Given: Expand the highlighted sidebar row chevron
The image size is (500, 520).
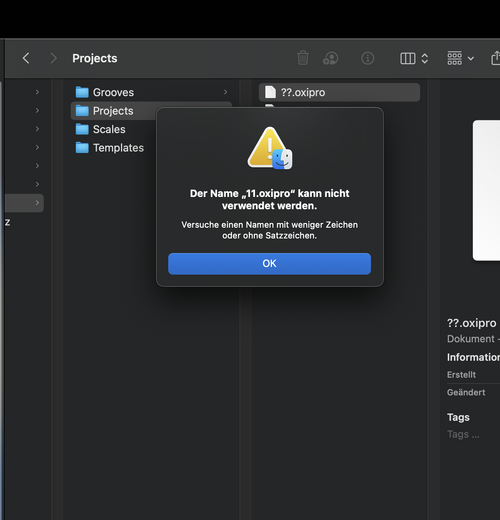Looking at the screenshot, I should [x=37, y=203].
